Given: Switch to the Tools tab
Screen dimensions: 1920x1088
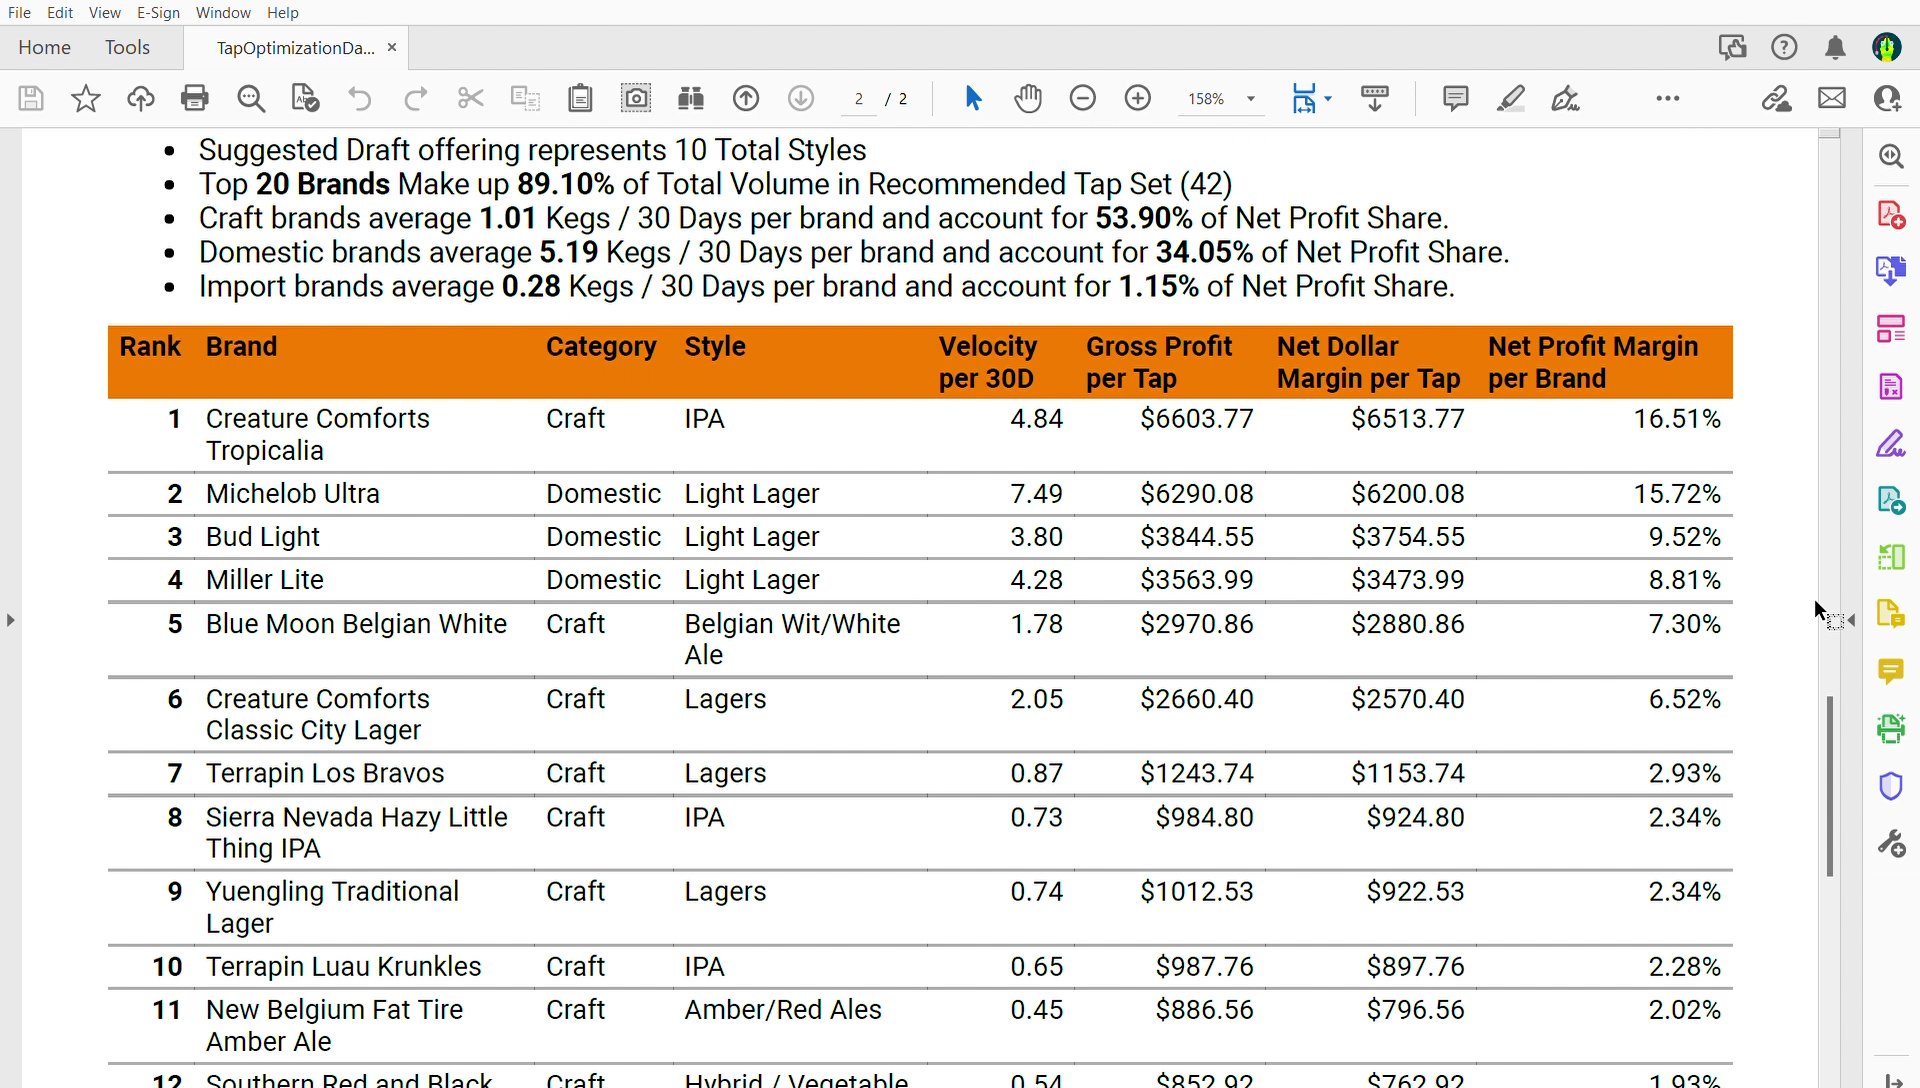Looking at the screenshot, I should point(127,47).
